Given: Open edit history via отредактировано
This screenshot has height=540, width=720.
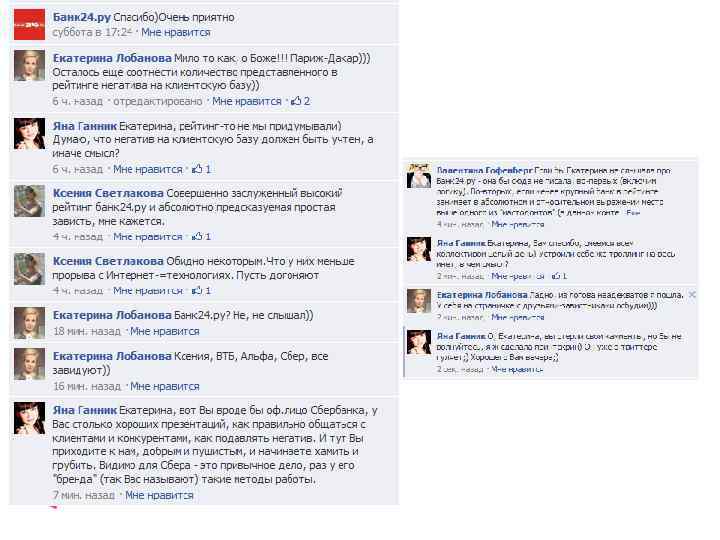Looking at the screenshot, I should point(158,101).
